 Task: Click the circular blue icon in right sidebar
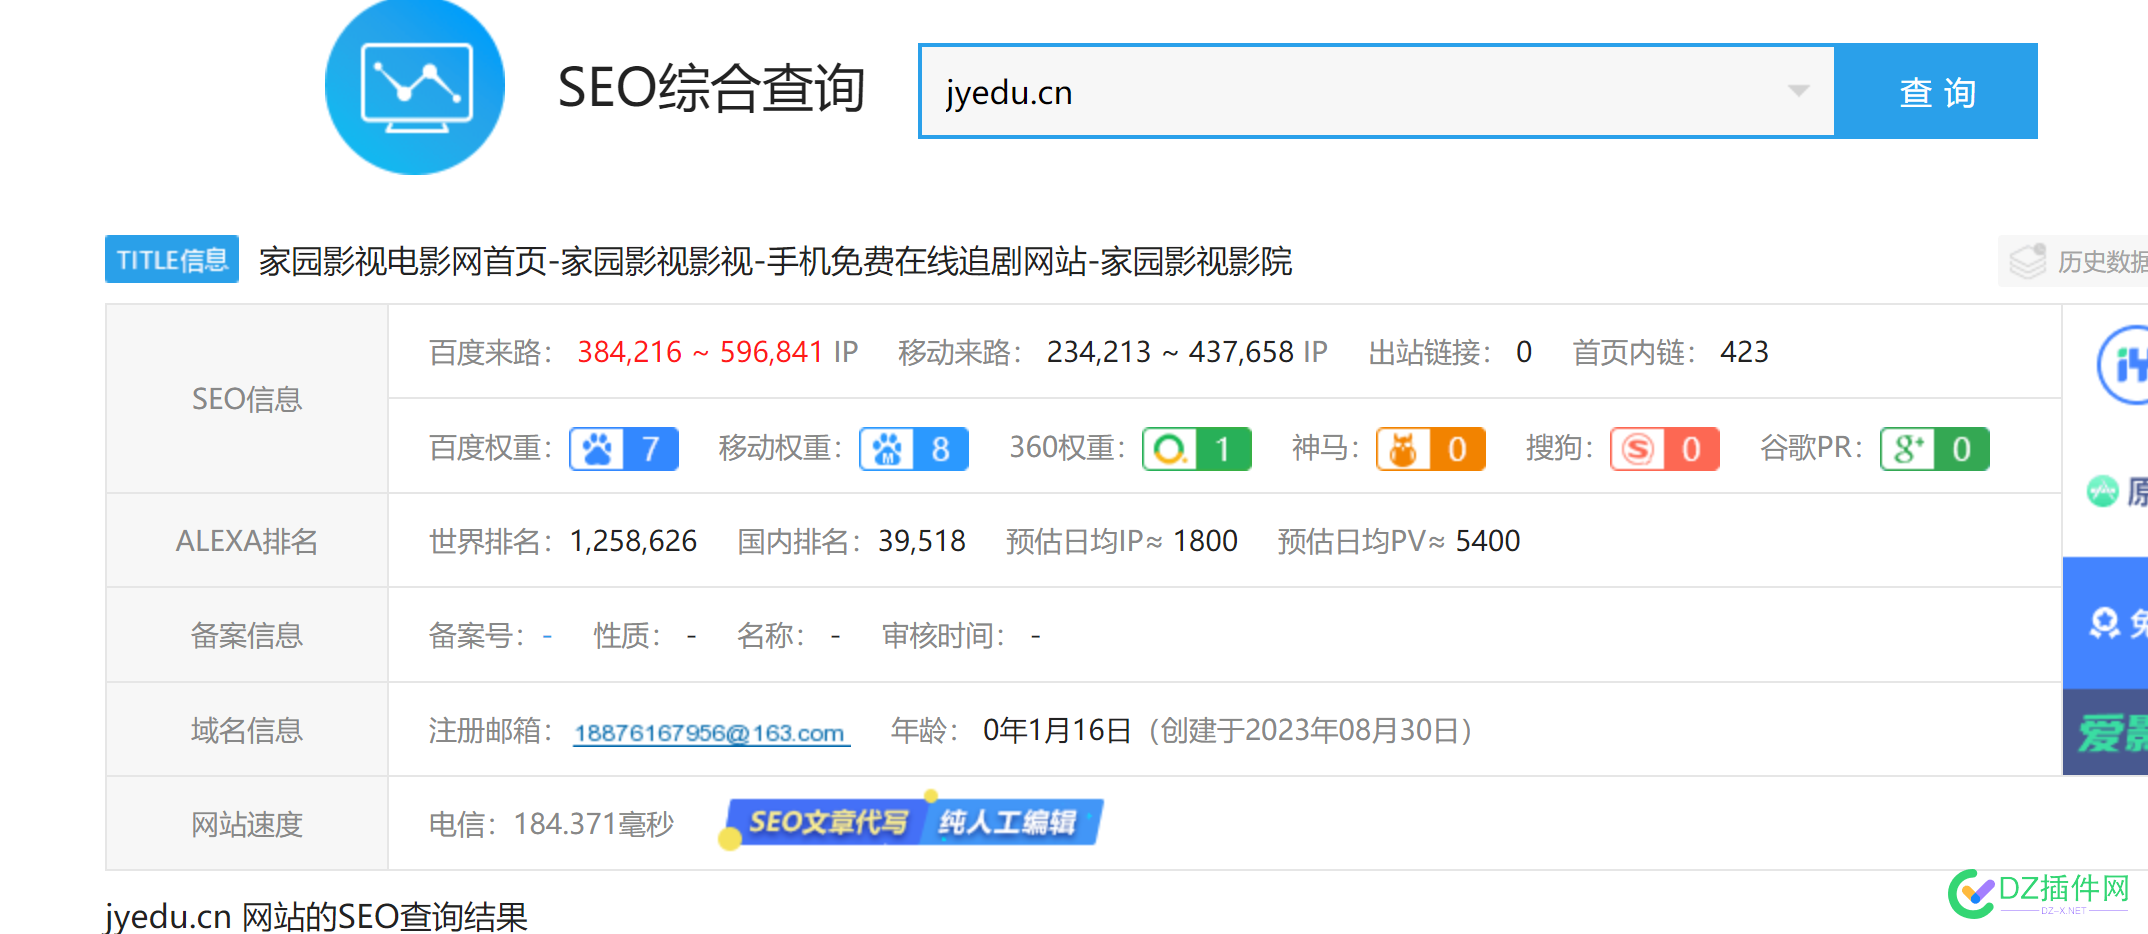click(2124, 365)
